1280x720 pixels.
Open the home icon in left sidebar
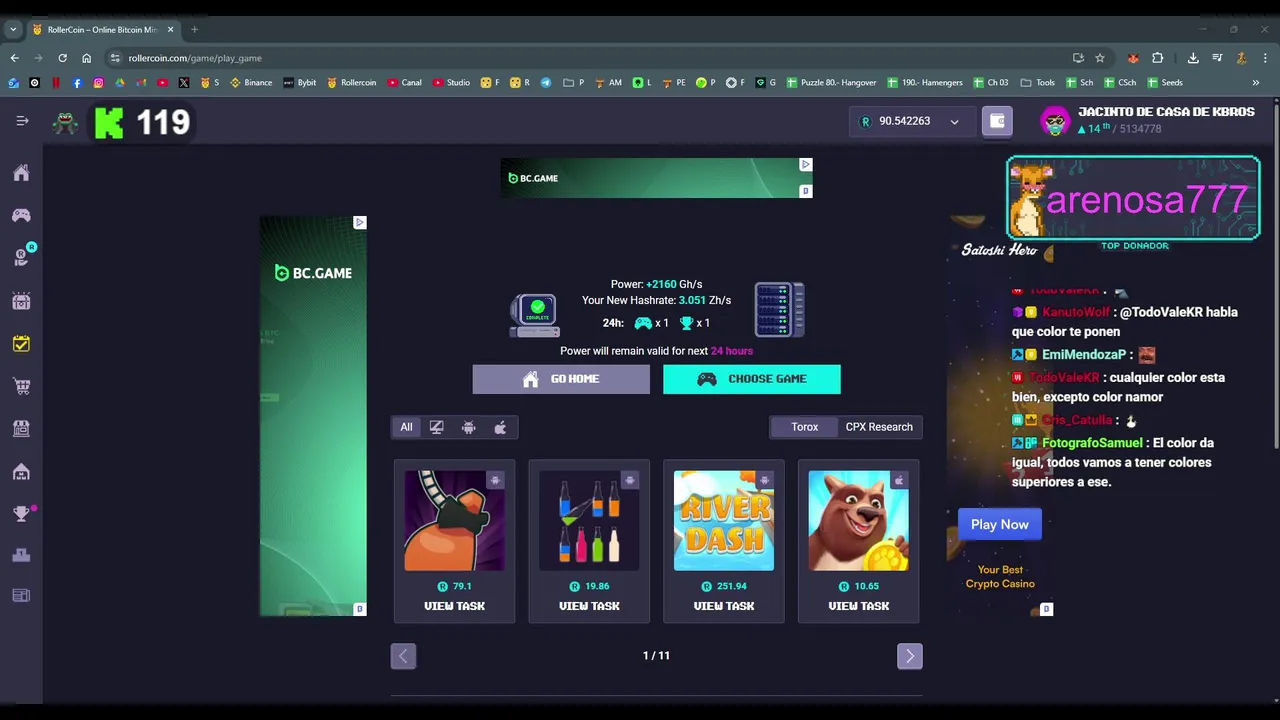(x=21, y=173)
